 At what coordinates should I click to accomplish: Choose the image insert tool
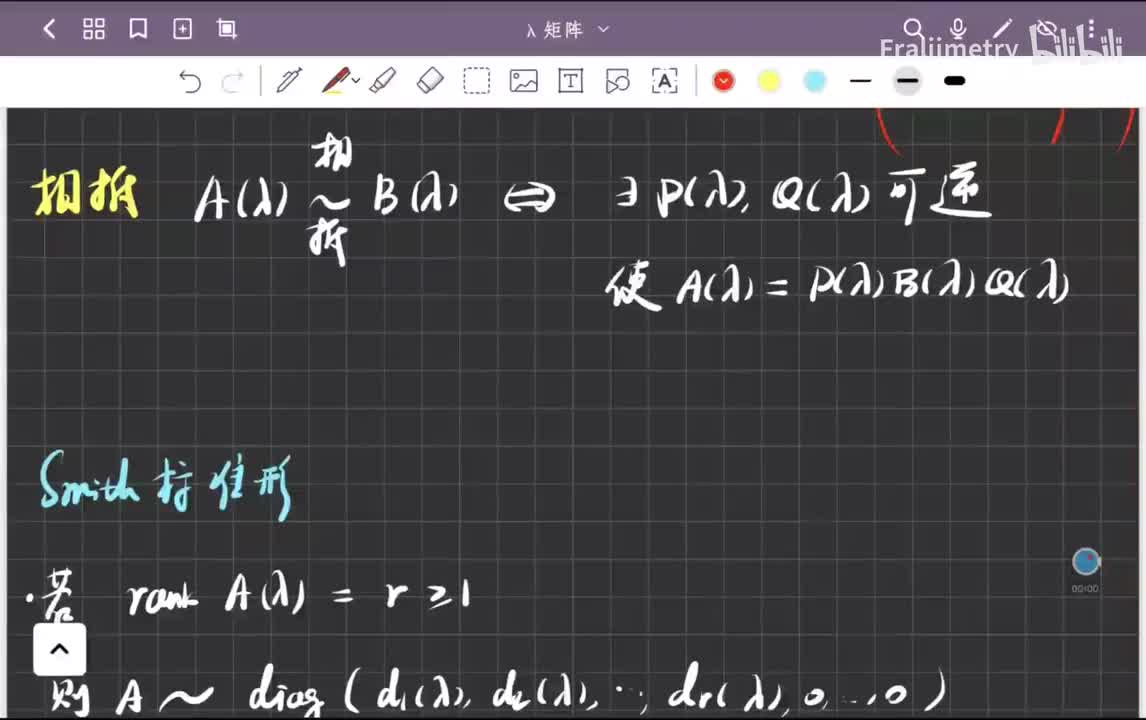tap(523, 80)
